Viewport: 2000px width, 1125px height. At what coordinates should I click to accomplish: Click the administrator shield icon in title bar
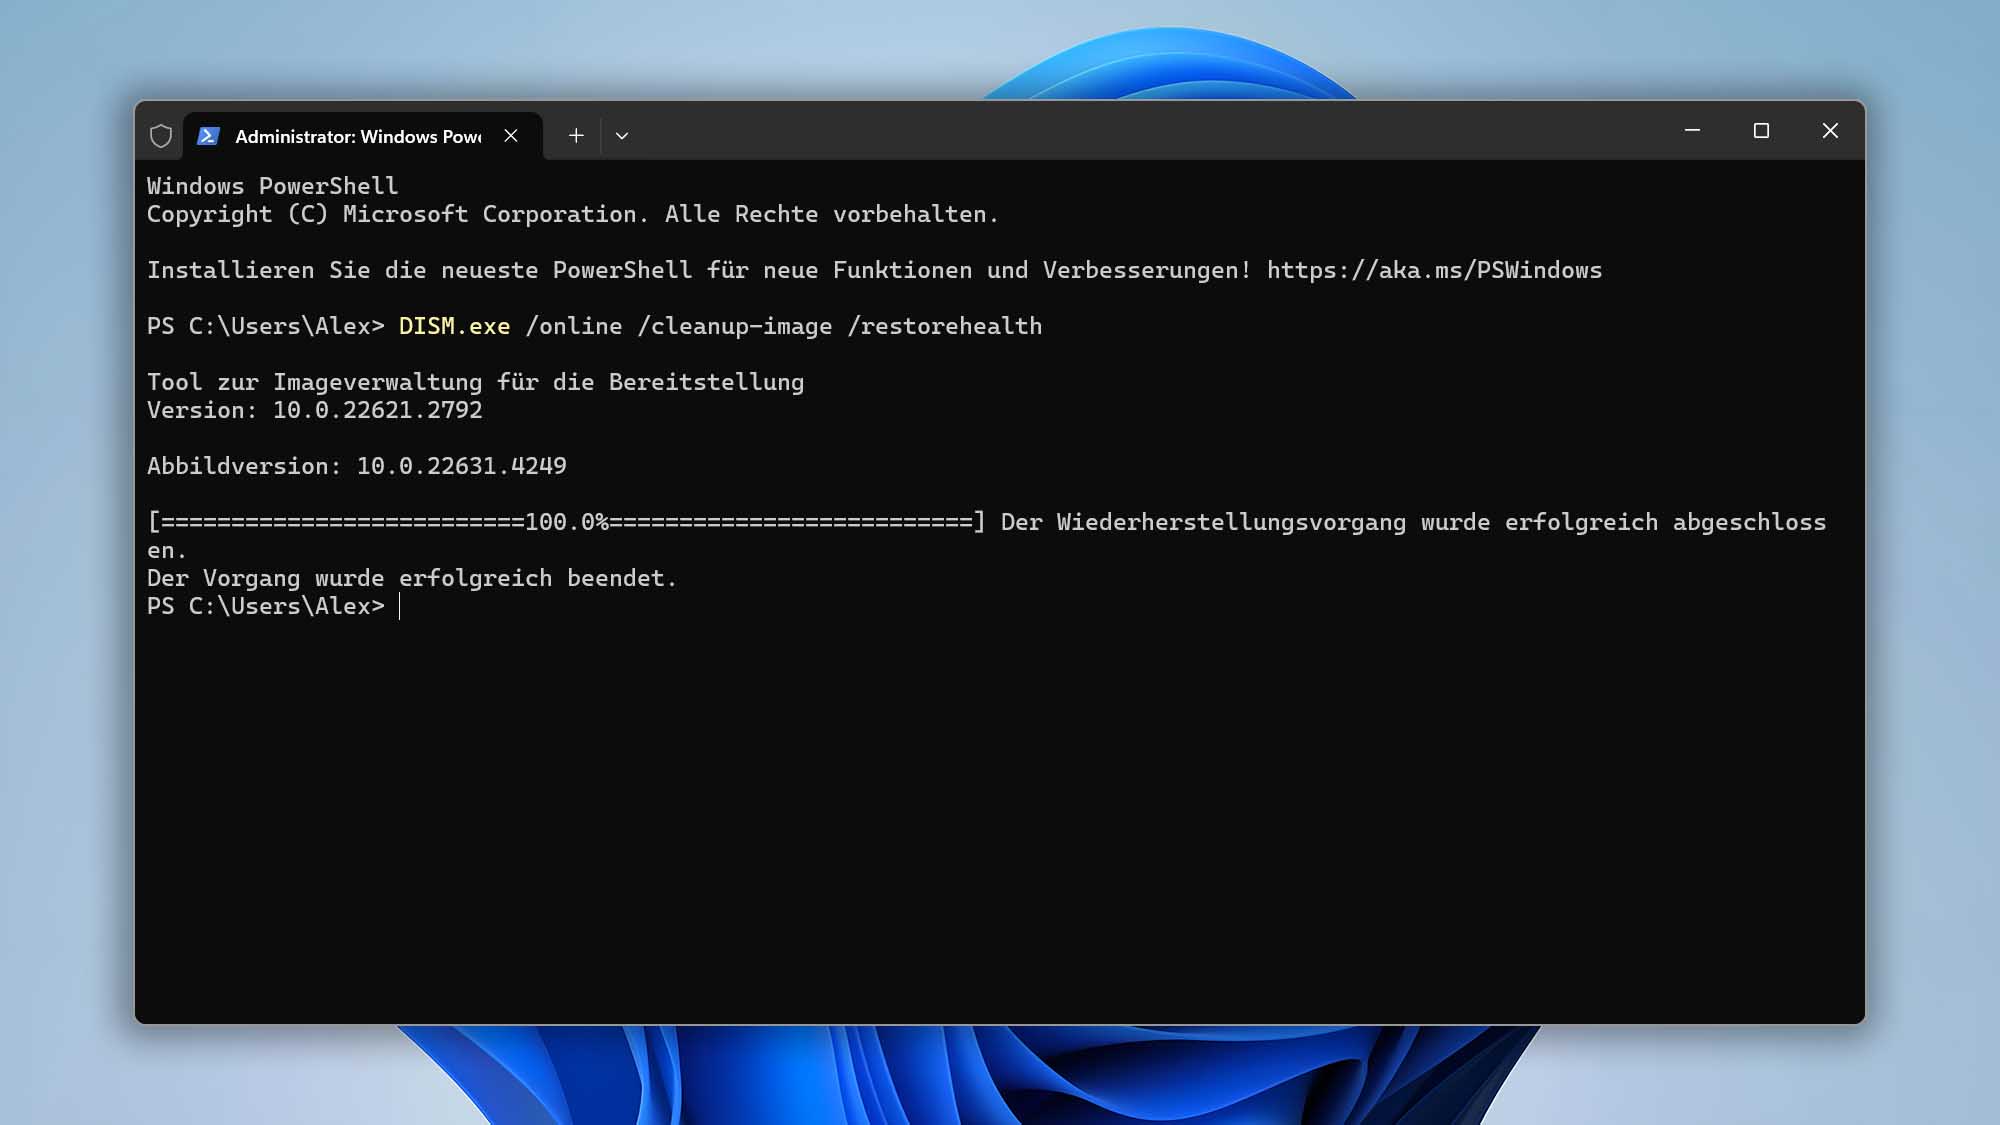161,136
